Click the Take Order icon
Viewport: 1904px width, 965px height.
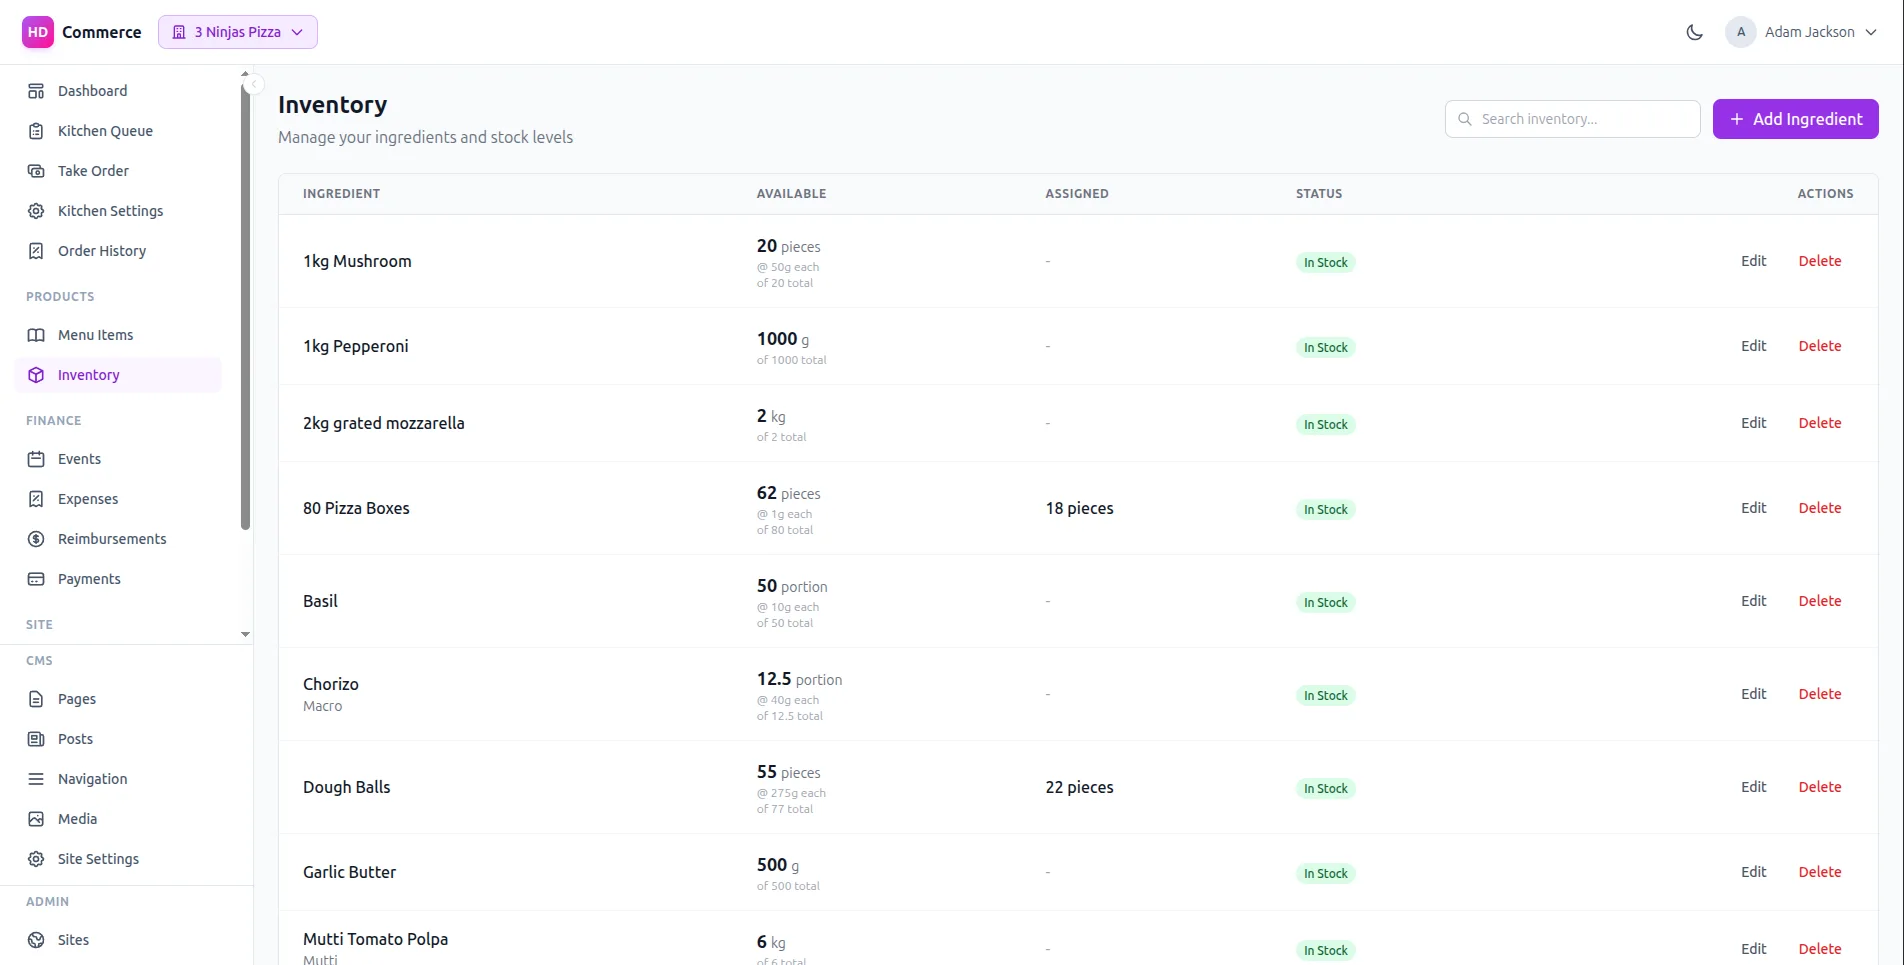[x=36, y=170]
